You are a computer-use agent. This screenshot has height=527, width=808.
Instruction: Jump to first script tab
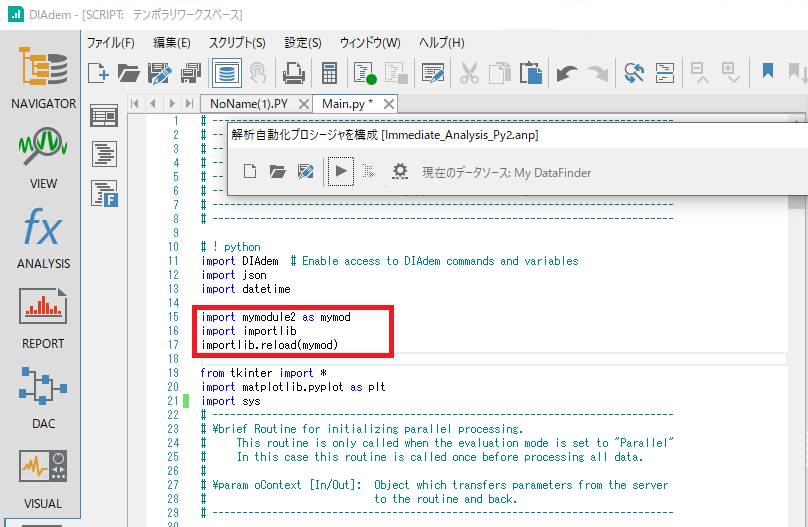point(135,104)
